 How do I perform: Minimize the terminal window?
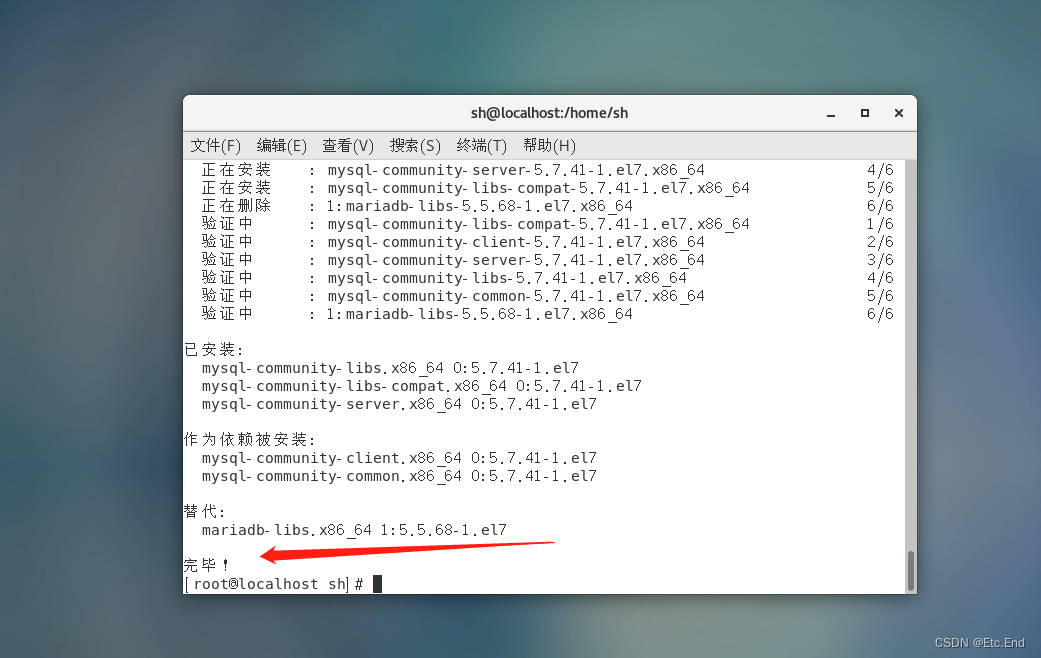831,114
